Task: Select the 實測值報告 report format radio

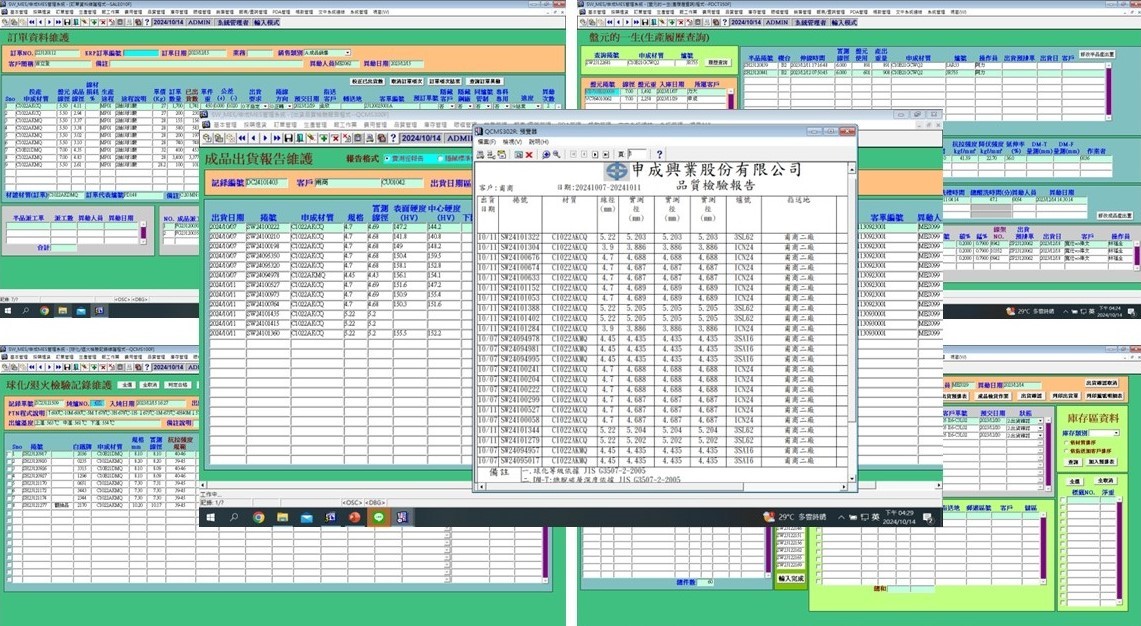Action: pos(386,159)
